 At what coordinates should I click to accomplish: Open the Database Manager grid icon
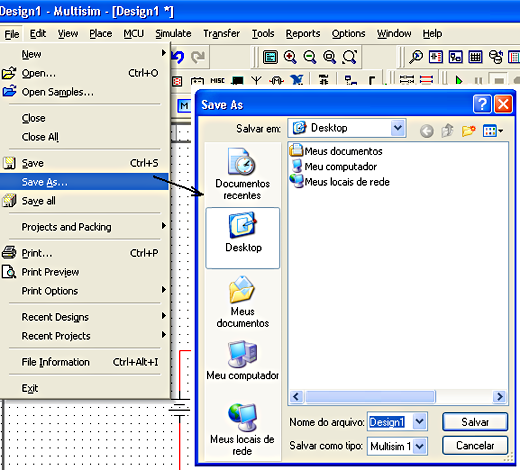point(475,57)
